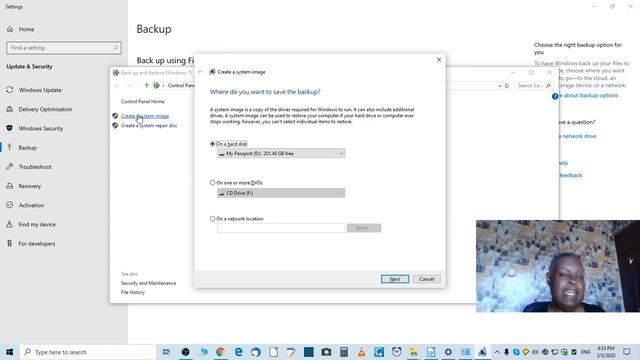Open the clock showing 4:53 PM
640x360 pixels.
point(606,352)
